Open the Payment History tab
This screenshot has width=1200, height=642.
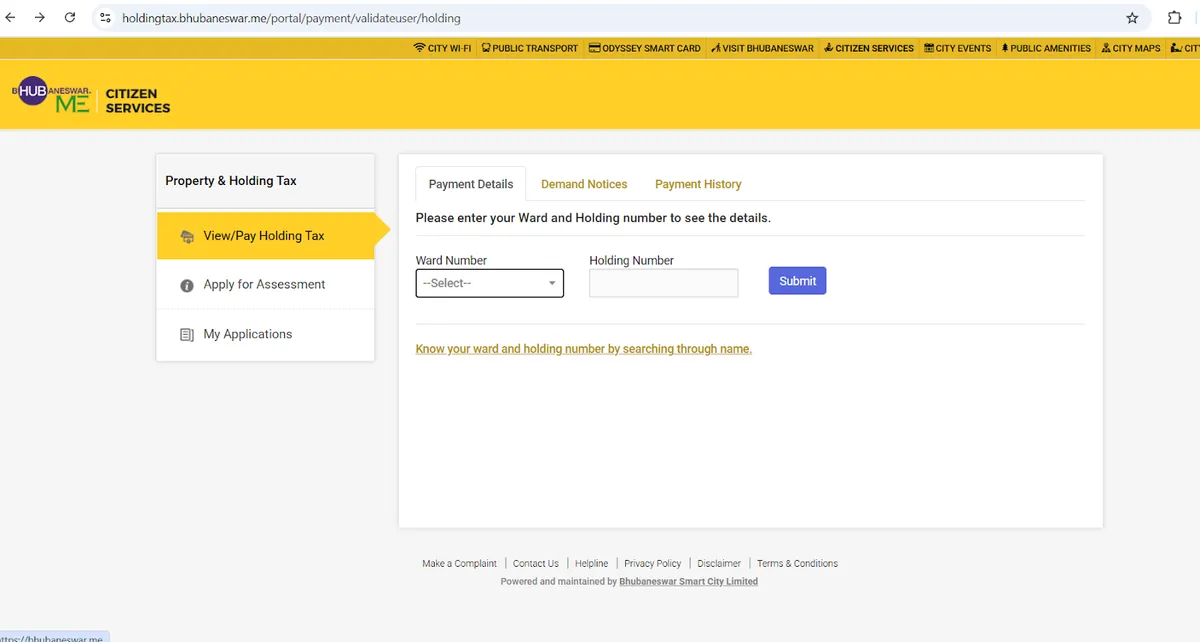(698, 184)
